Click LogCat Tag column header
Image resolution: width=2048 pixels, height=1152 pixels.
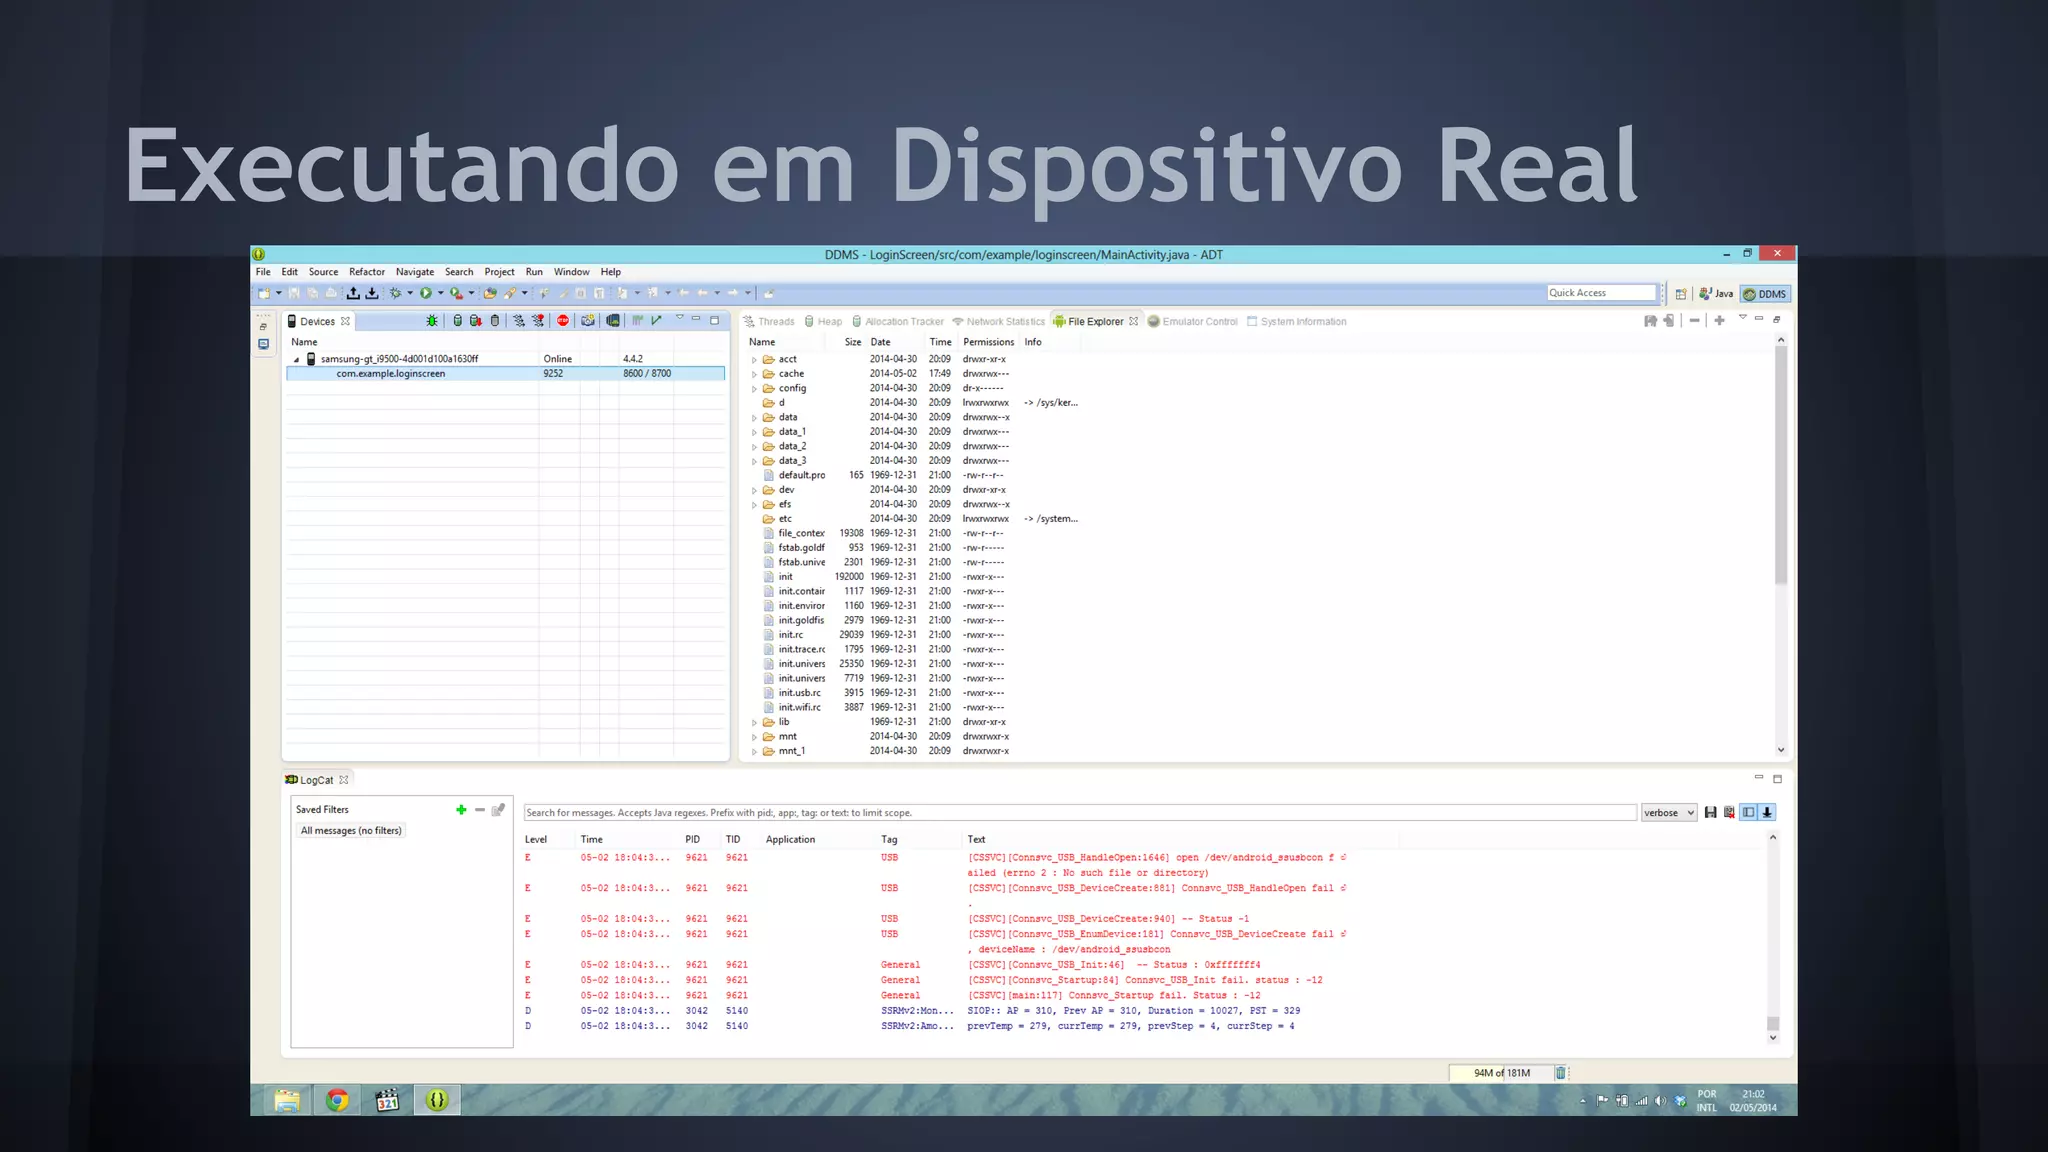click(889, 840)
